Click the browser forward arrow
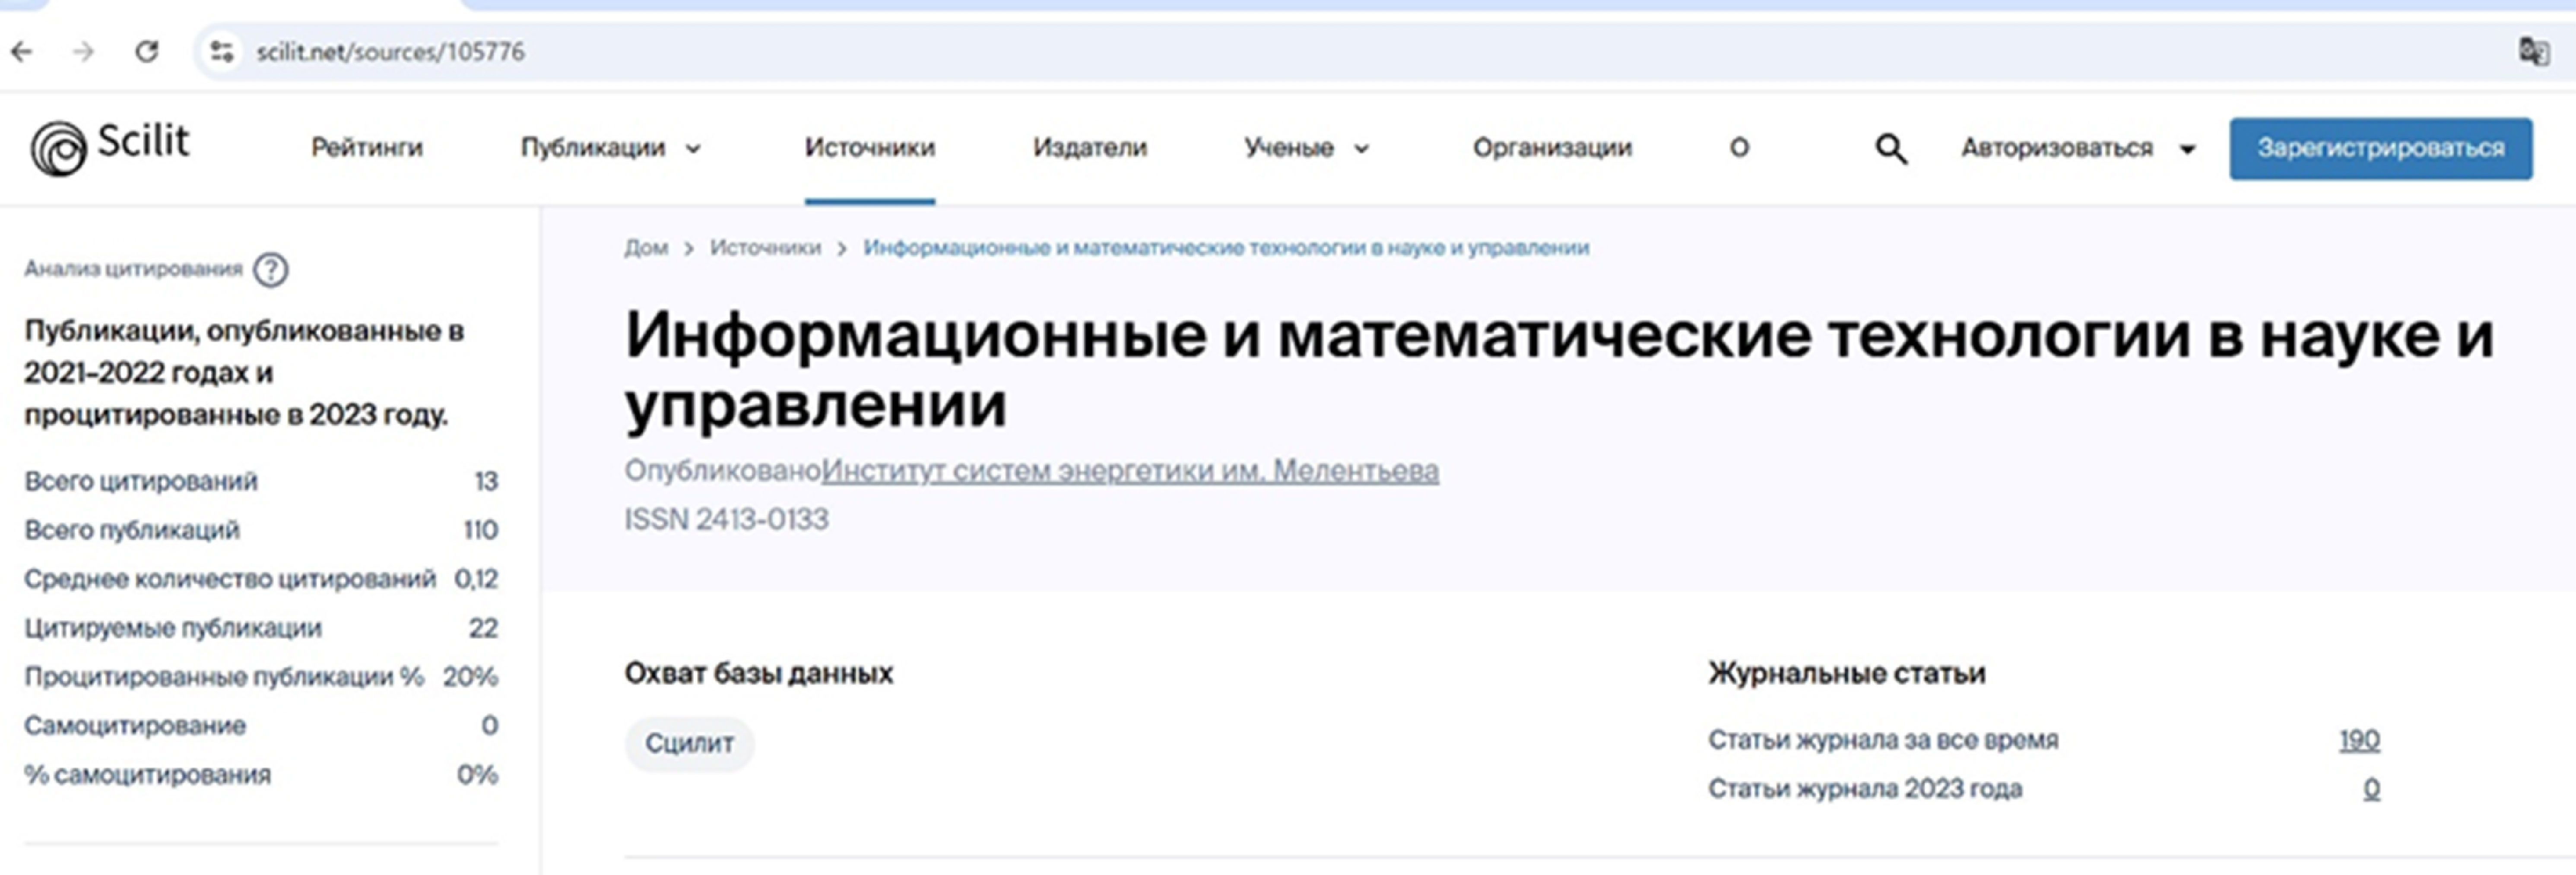Viewport: 2576px width, 875px height. (84, 52)
